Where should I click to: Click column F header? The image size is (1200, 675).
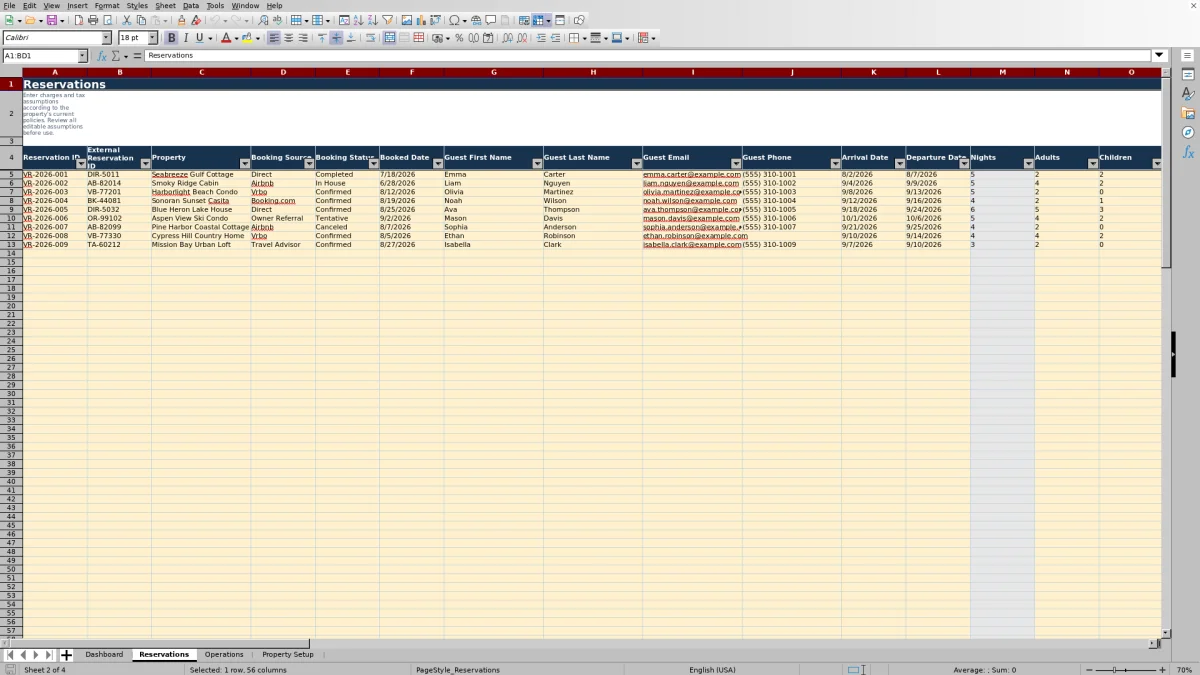411,72
